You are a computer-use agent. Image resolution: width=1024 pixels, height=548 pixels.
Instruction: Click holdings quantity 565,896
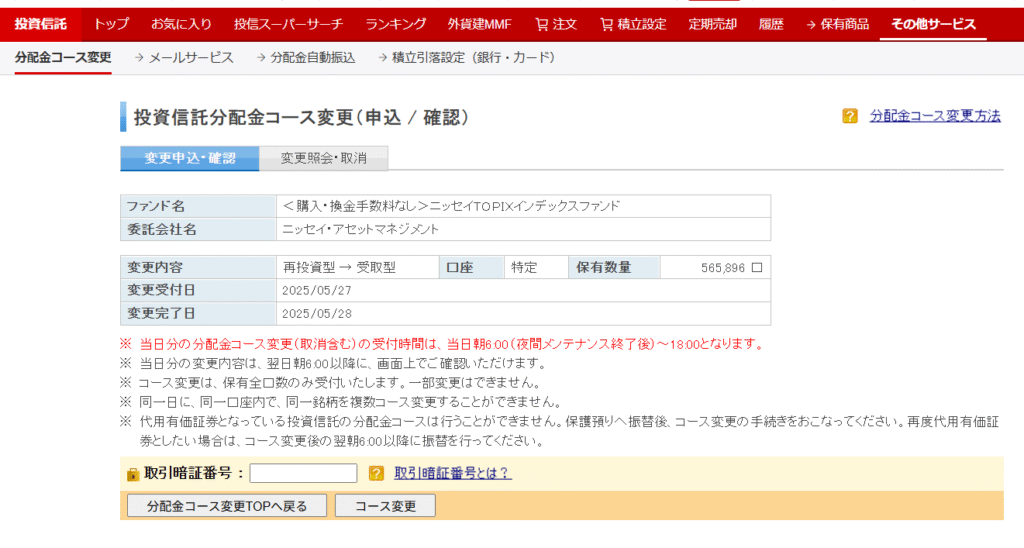click(722, 268)
